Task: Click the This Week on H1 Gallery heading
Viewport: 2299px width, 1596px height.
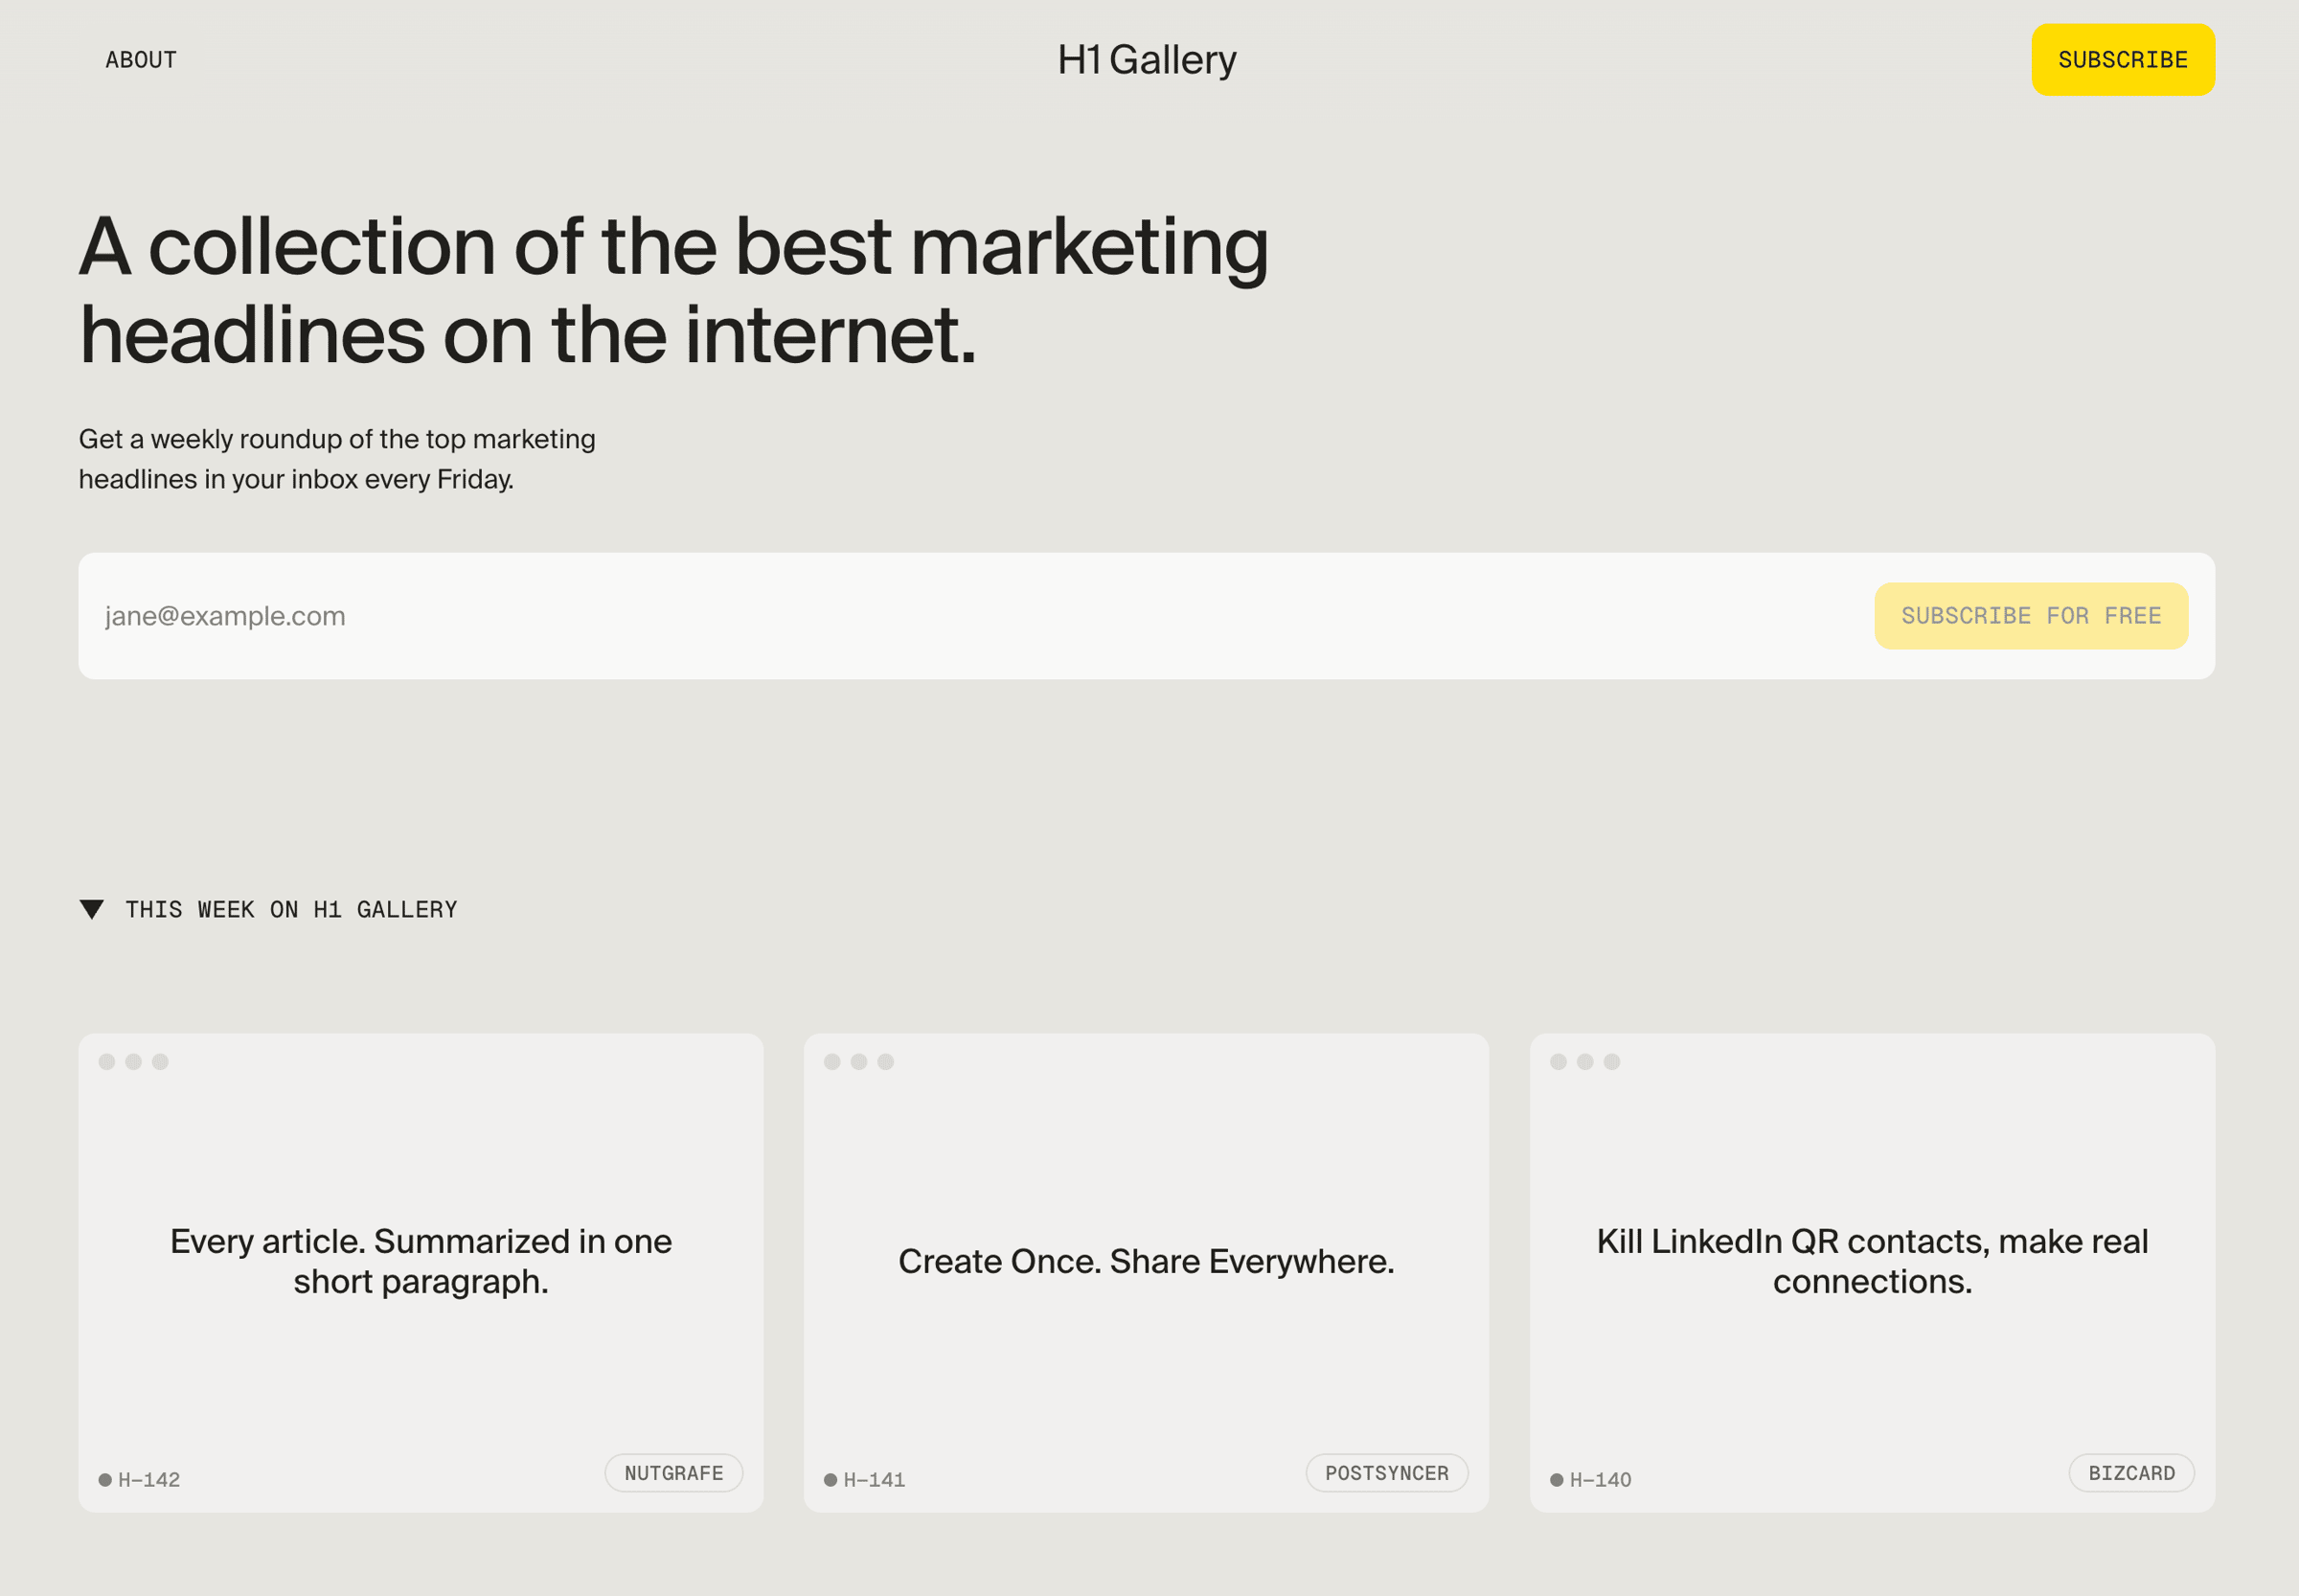Action: [x=291, y=910]
